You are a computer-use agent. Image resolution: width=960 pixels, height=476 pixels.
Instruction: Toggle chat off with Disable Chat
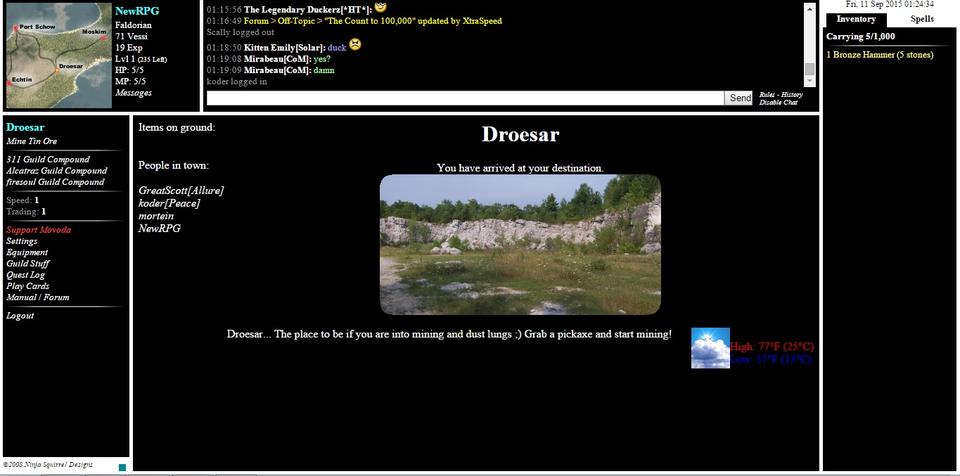click(x=778, y=103)
